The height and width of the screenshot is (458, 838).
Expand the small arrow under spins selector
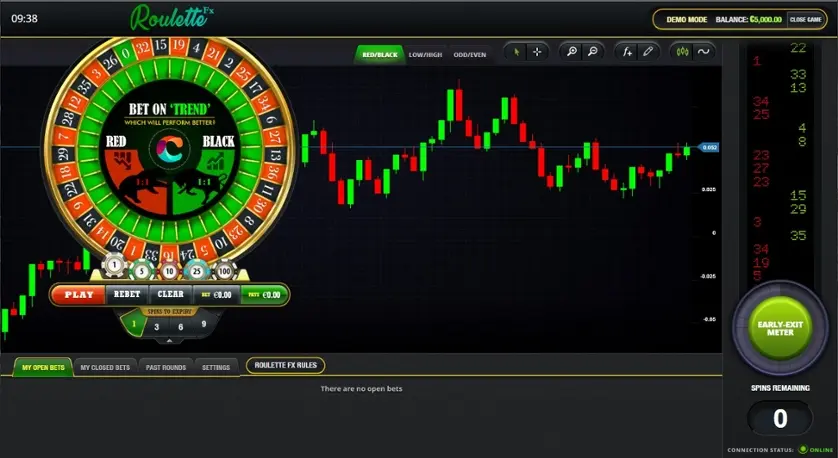tap(169, 340)
